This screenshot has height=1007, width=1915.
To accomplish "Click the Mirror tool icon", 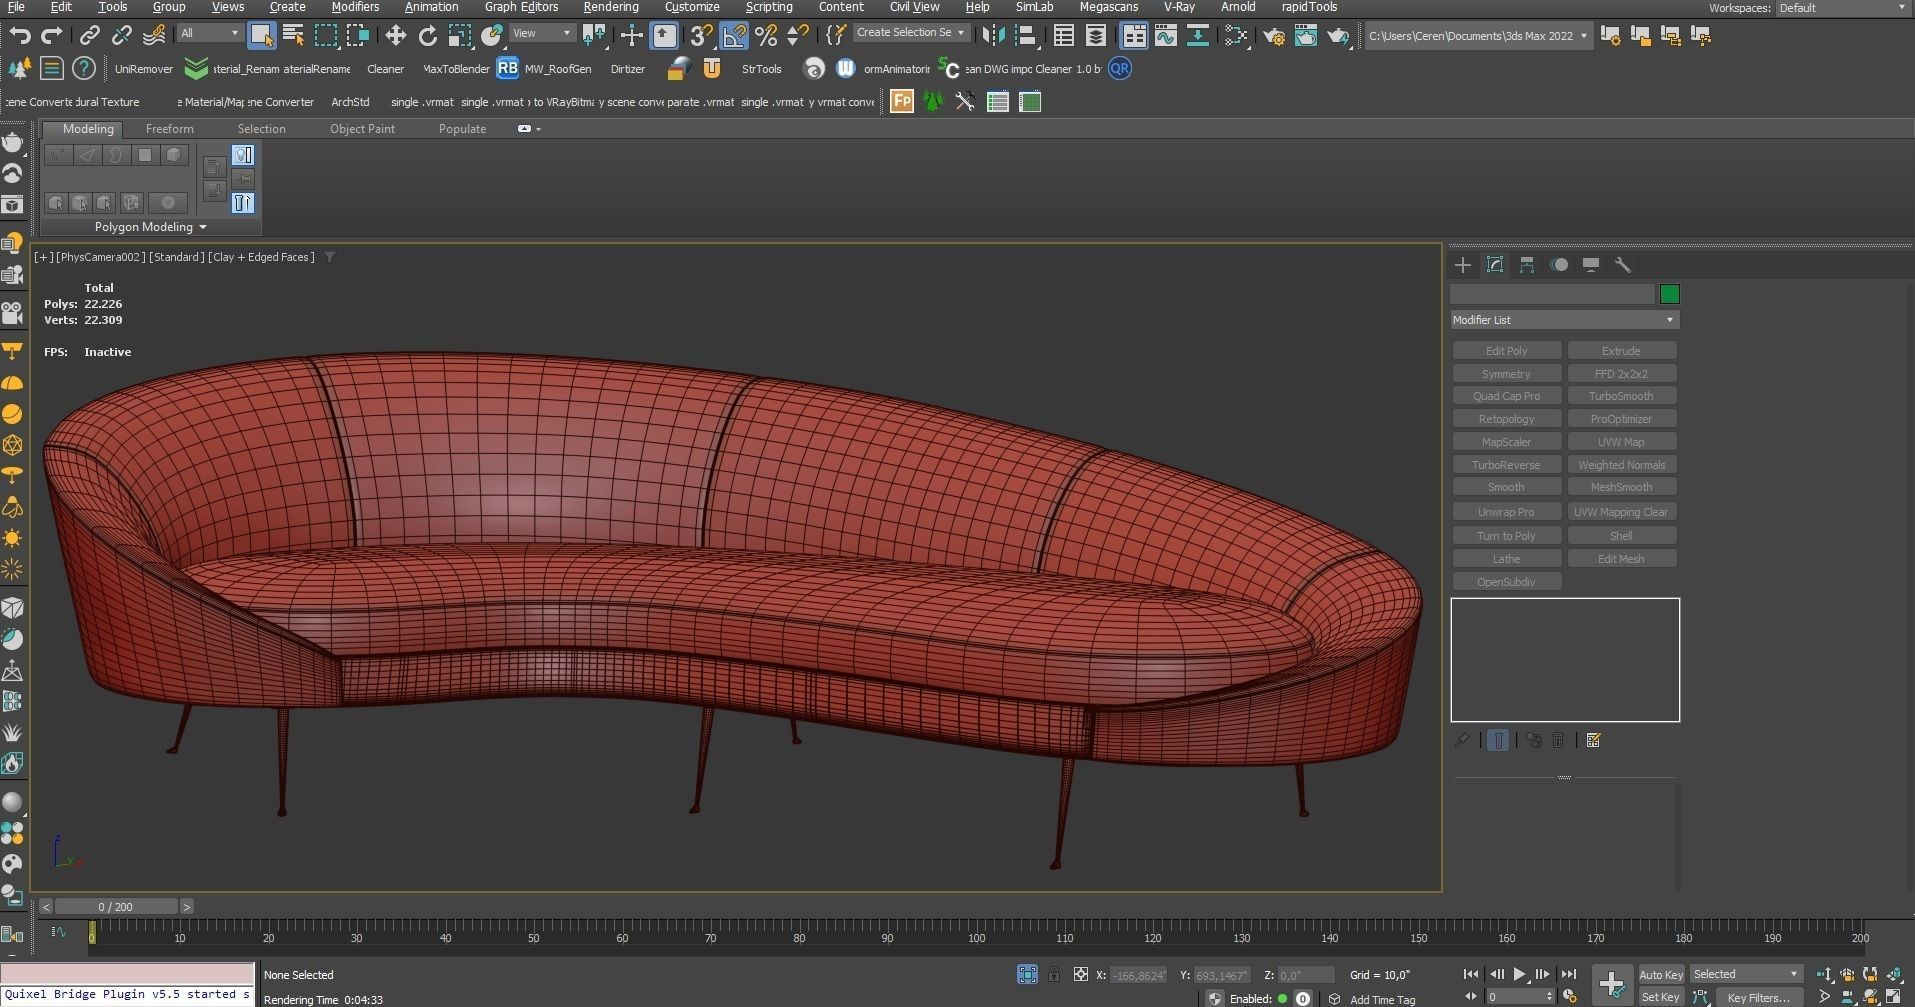I will point(993,35).
